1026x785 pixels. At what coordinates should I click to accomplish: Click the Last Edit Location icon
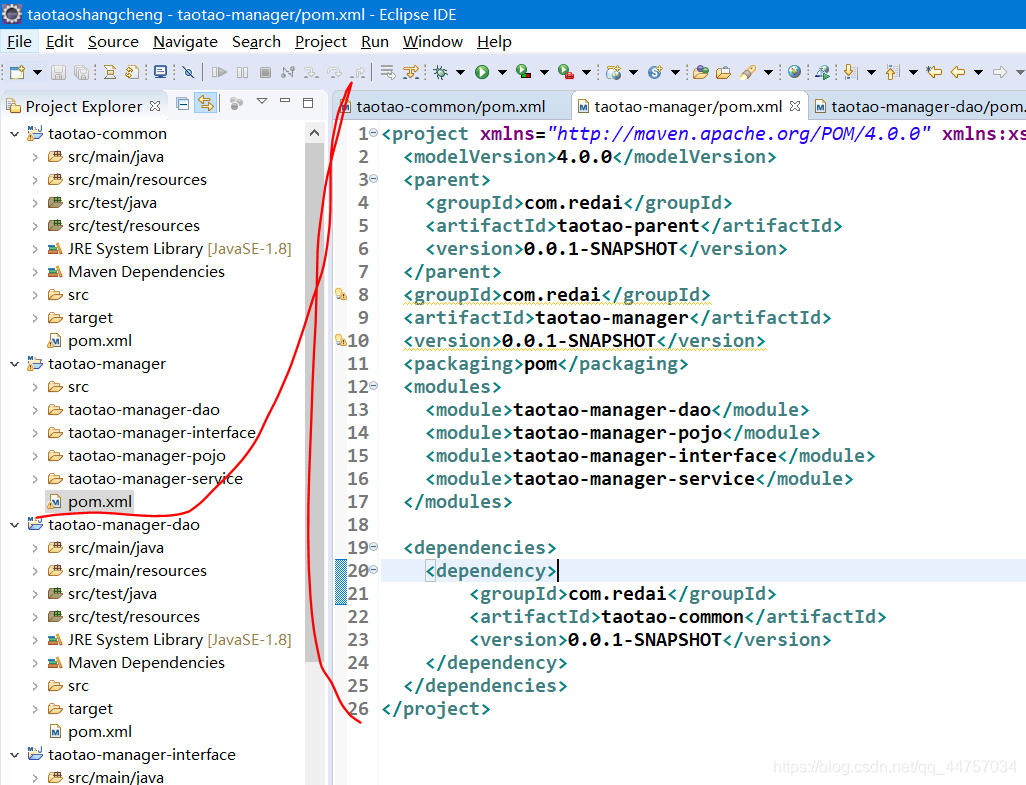tap(934, 72)
